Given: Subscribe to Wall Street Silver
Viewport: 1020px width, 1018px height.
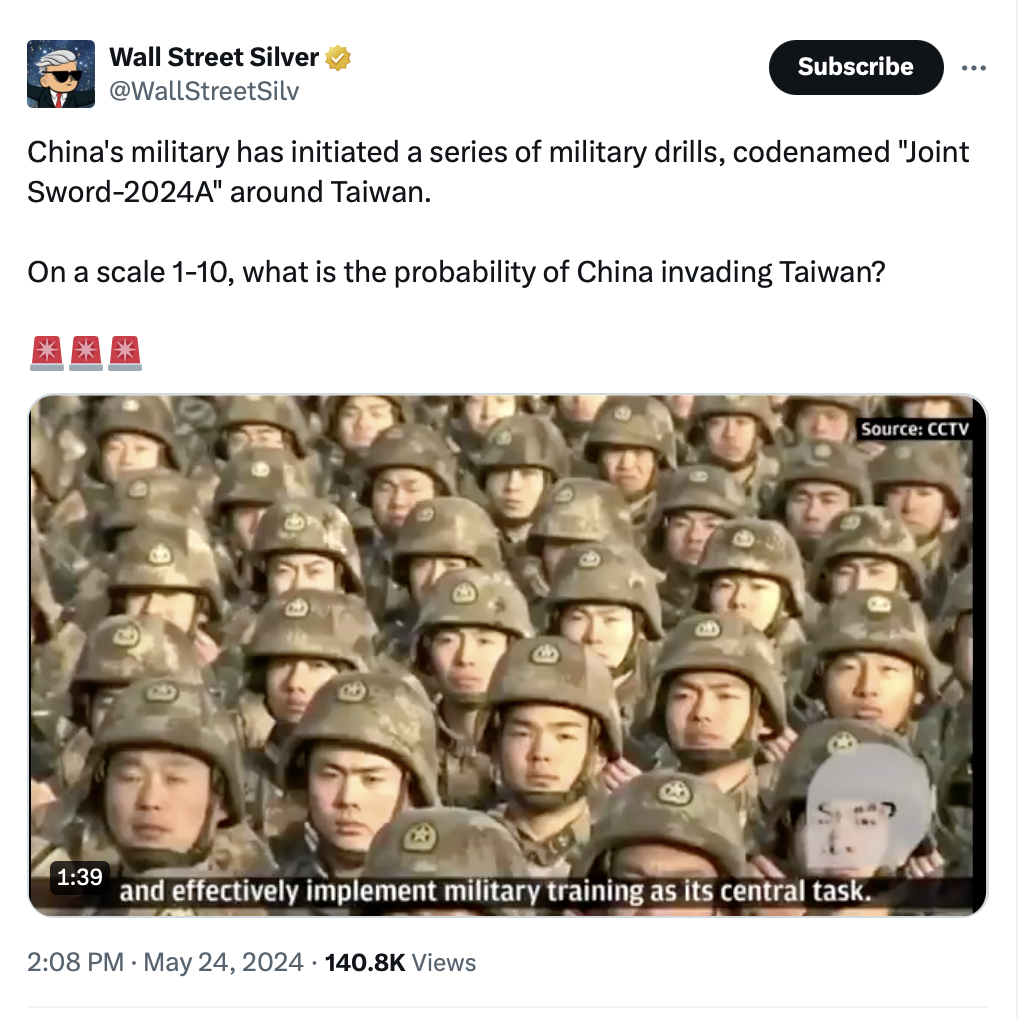Looking at the screenshot, I should pyautogui.click(x=855, y=67).
